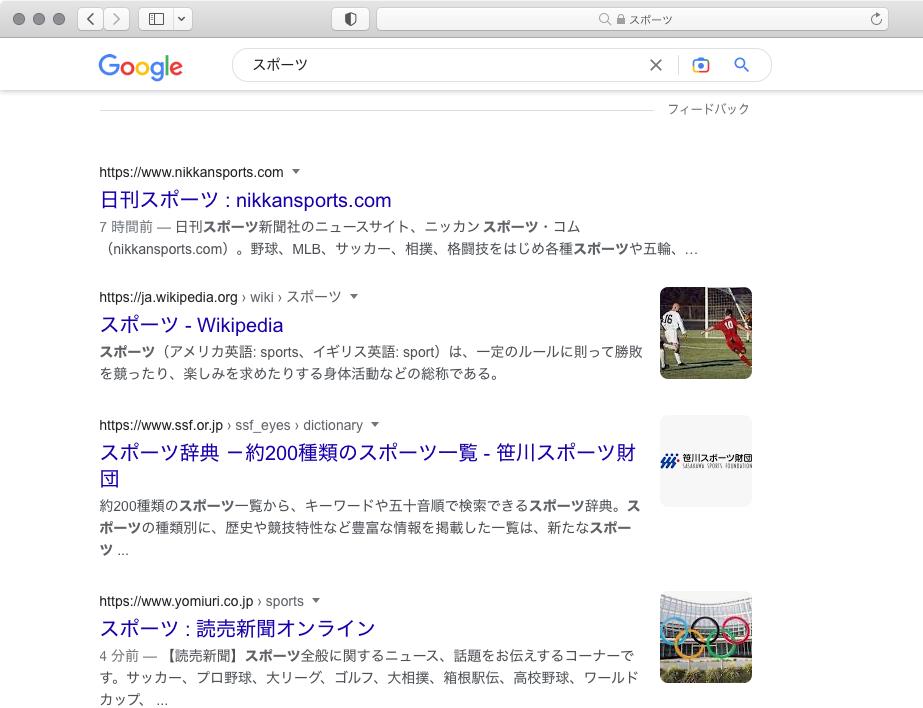Expand the ja.wikipedia.org URL dropdown arrow
923x708 pixels.
pyautogui.click(x=354, y=297)
